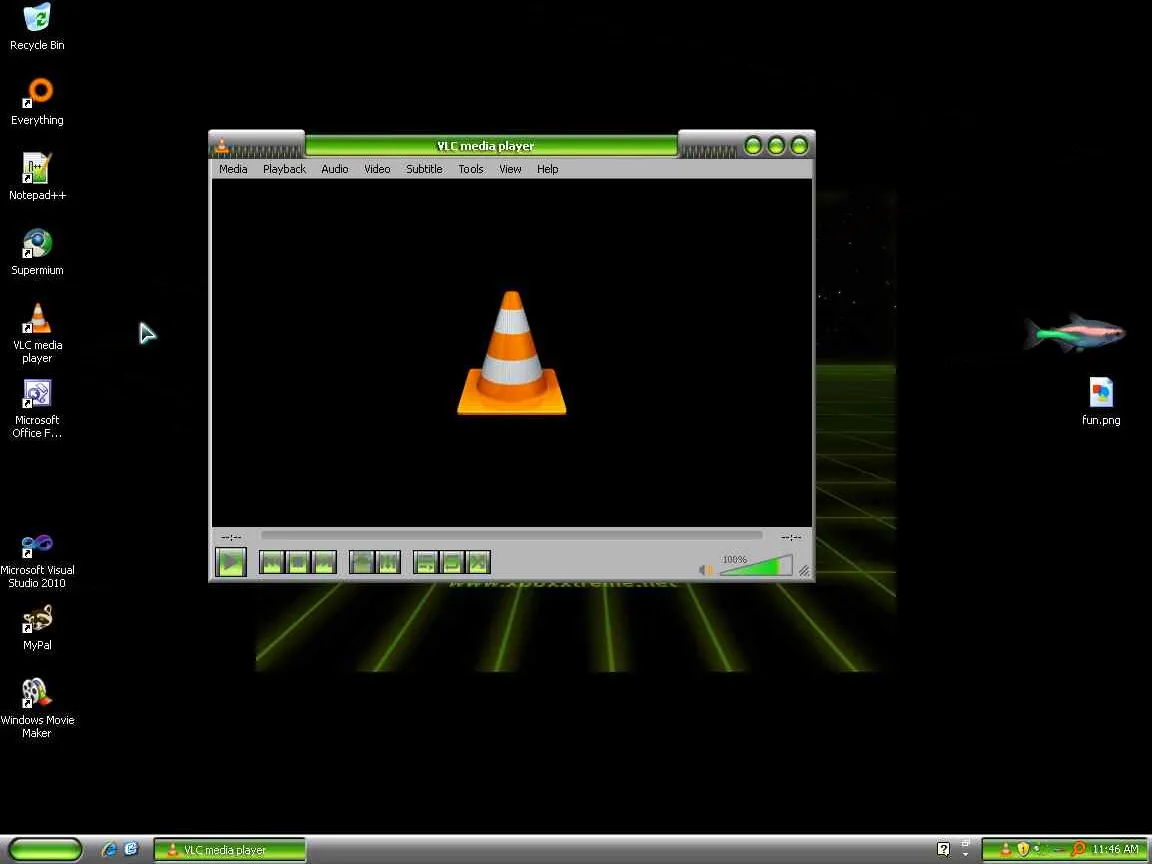This screenshot has width=1152, height=864.
Task: Toggle loop mode button
Action: pos(452,563)
